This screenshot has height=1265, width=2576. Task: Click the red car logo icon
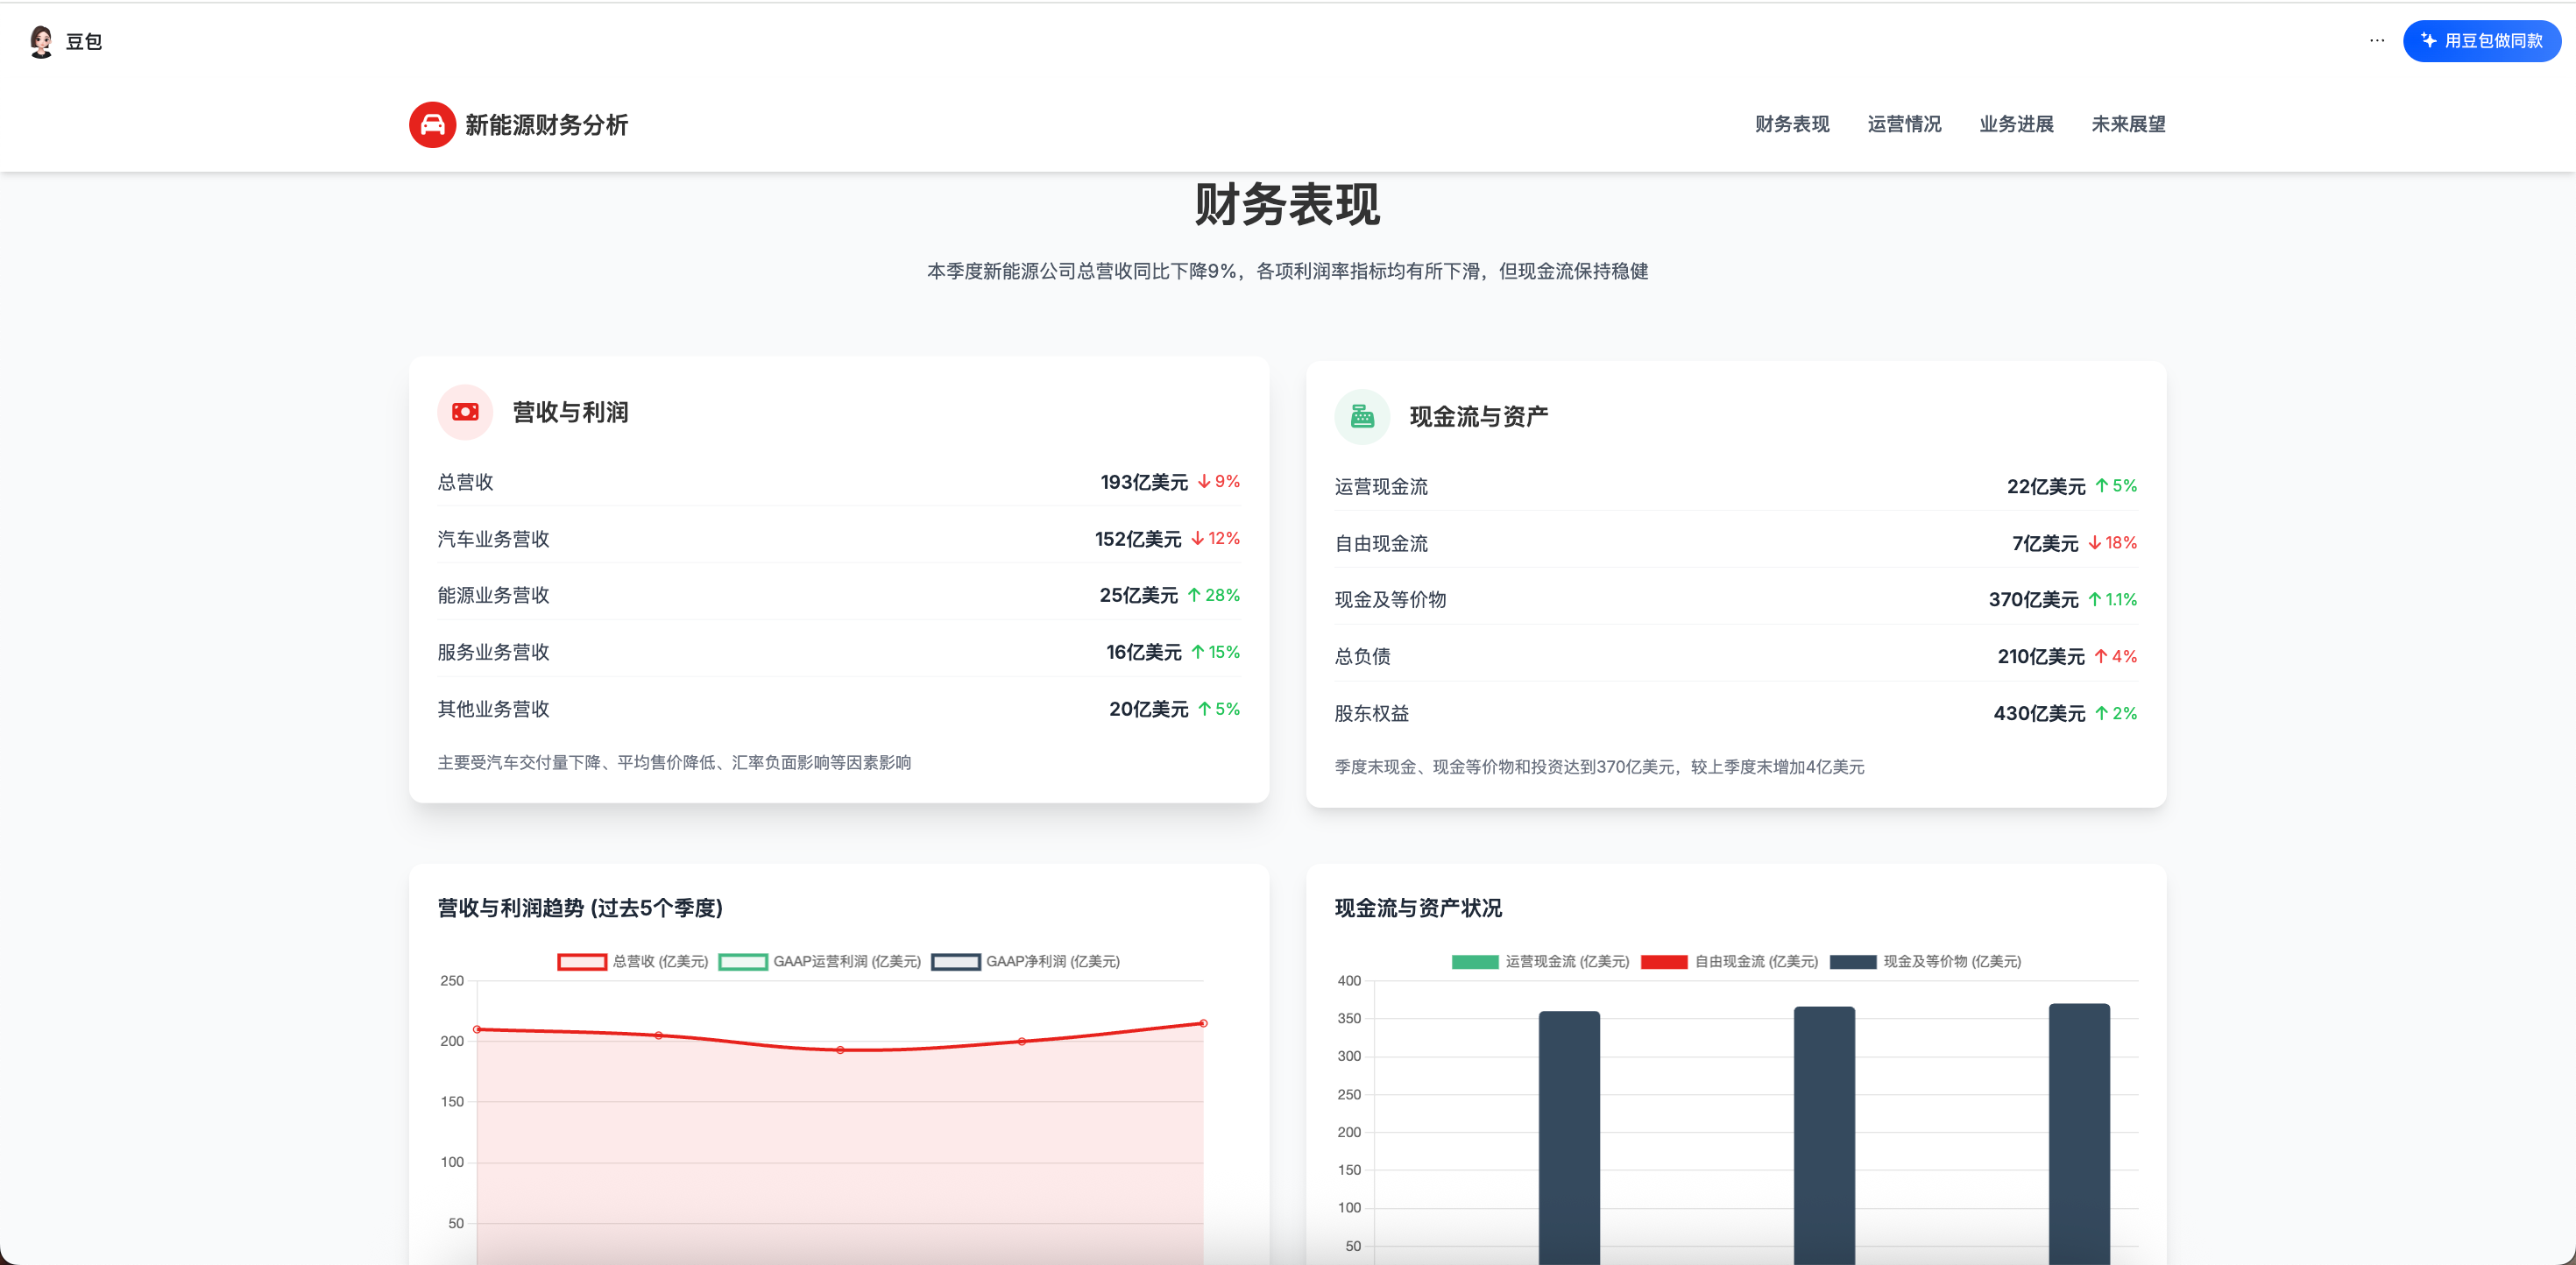(x=432, y=125)
